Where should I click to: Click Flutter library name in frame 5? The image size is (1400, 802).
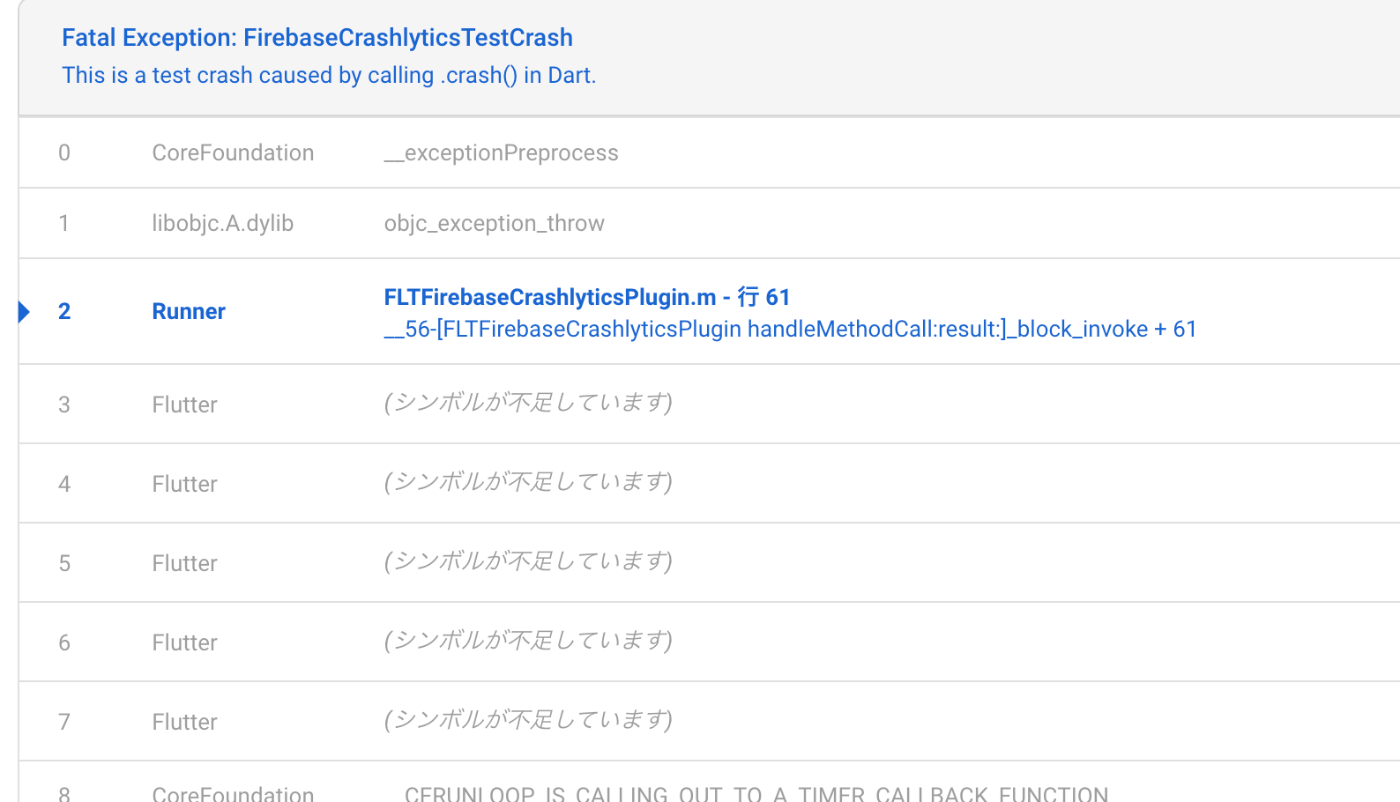pos(185,563)
